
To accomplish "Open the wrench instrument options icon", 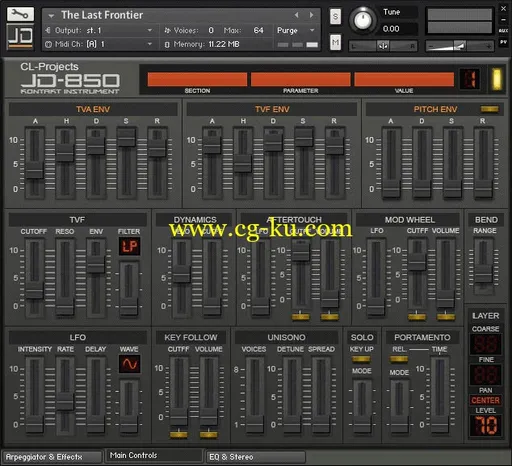I will 20,14.
